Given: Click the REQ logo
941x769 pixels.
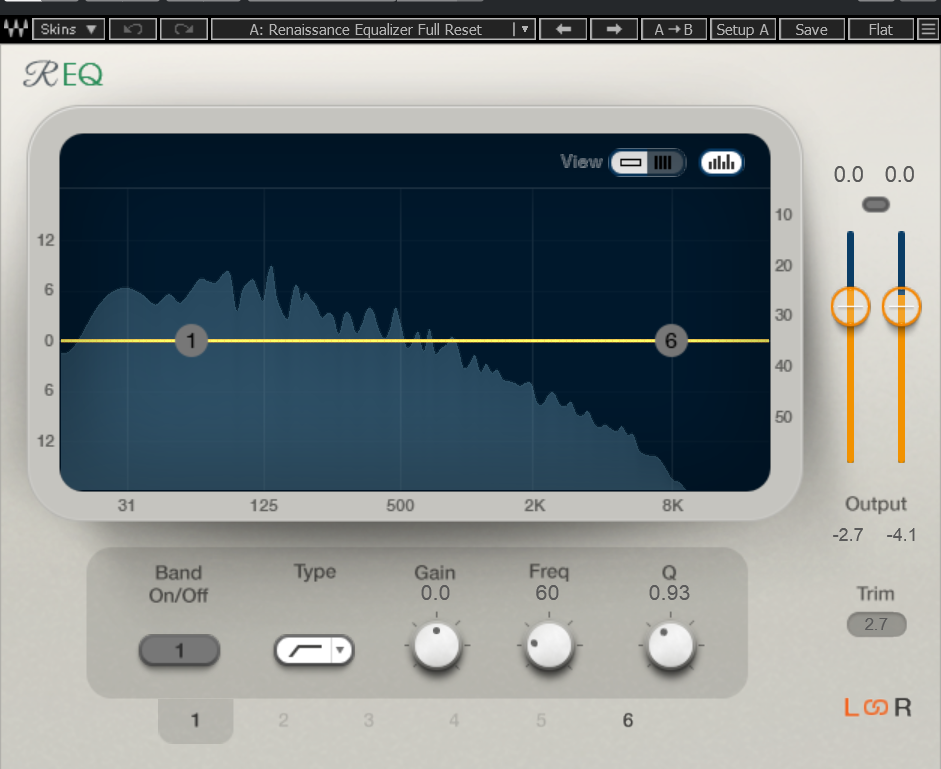Looking at the screenshot, I should click(x=63, y=74).
